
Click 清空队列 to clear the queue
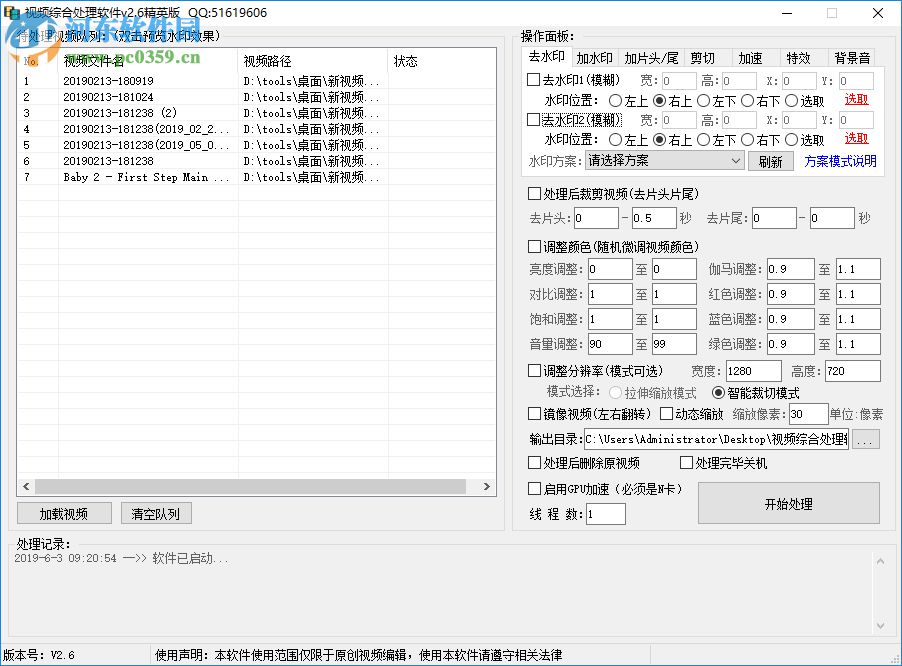coord(156,512)
